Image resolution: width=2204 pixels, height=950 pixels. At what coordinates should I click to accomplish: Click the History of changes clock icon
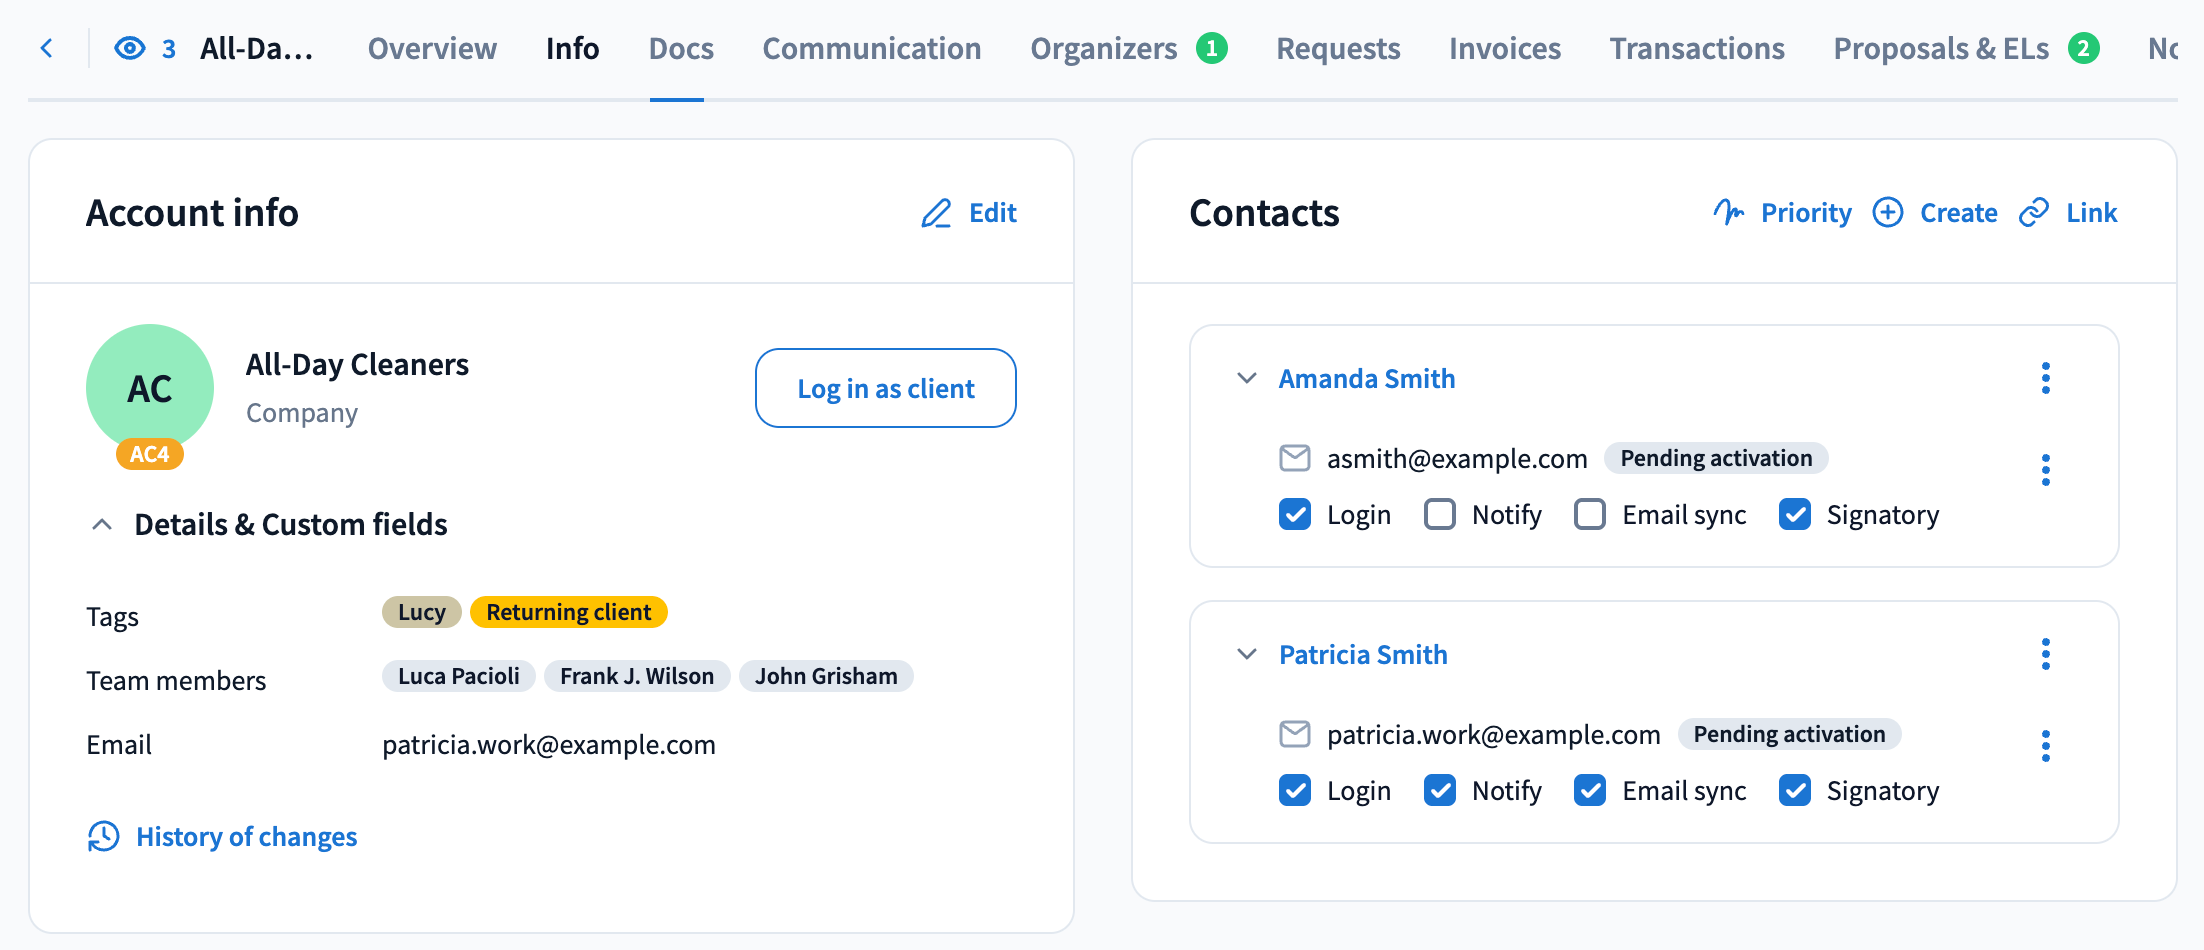(104, 837)
